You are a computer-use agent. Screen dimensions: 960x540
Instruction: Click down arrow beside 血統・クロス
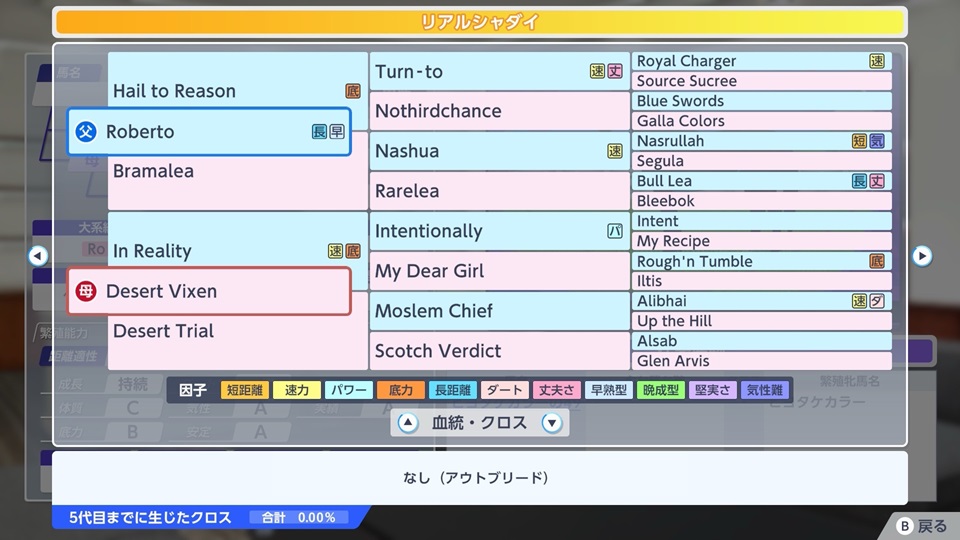coord(552,422)
